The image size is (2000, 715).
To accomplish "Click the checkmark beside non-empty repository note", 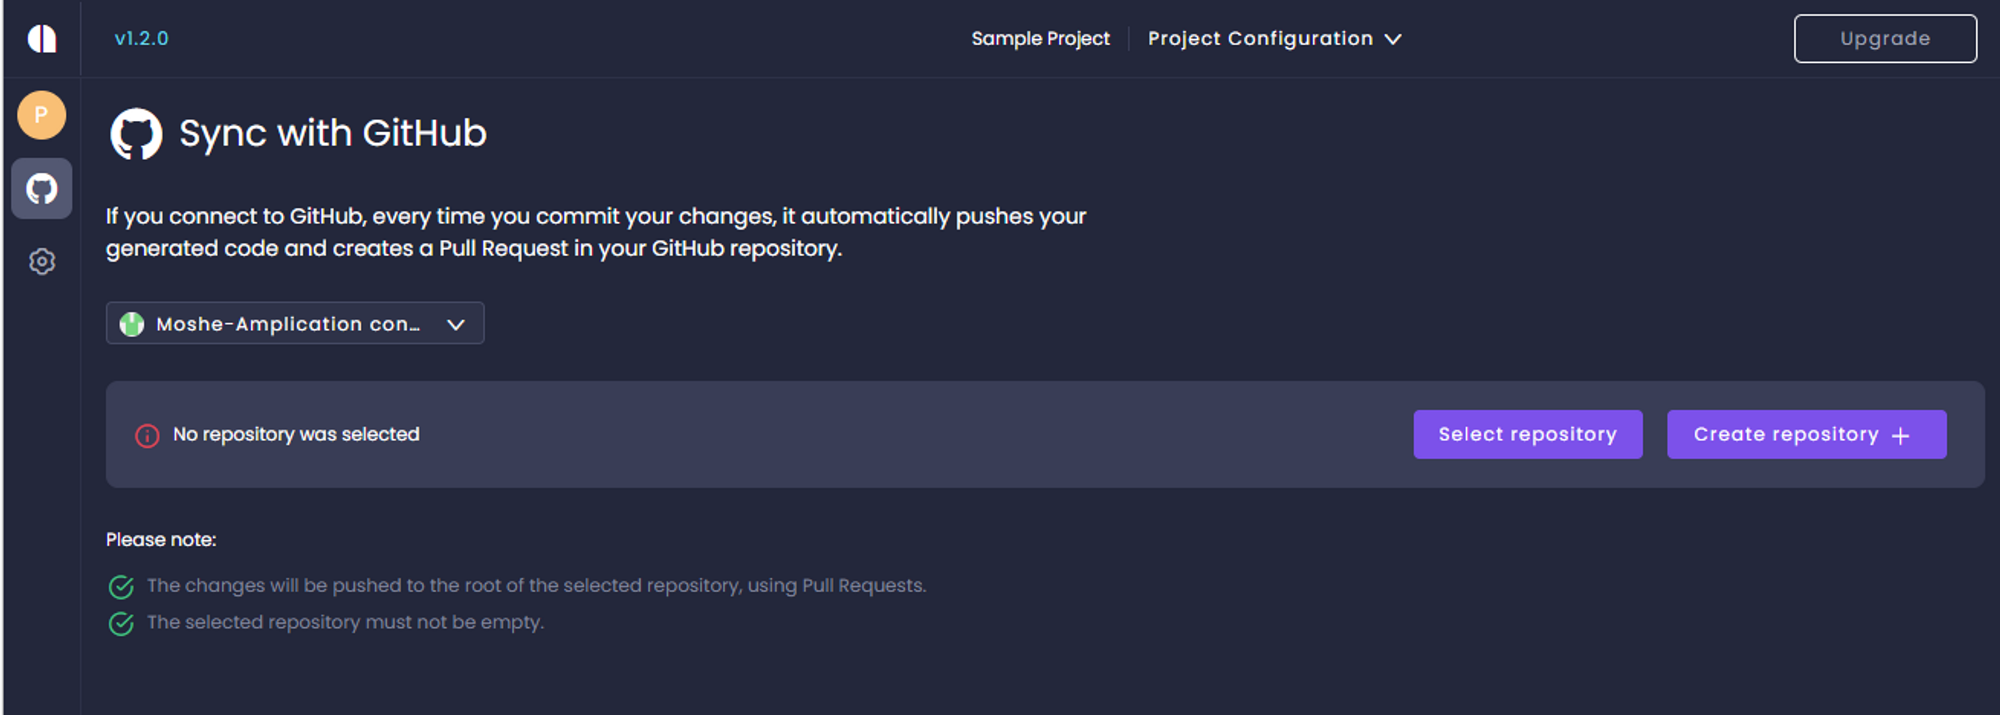I will click(x=121, y=624).
